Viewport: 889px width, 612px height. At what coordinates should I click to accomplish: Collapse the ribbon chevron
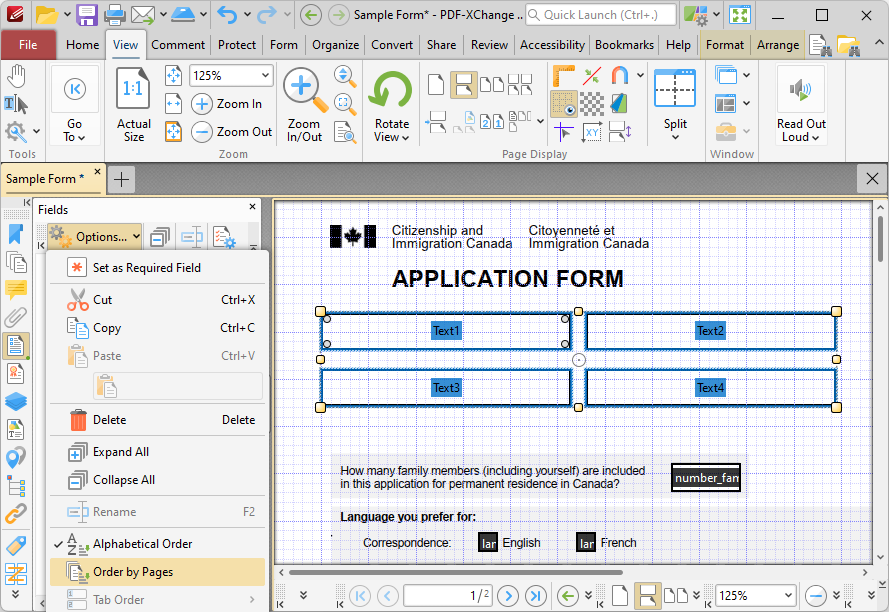(x=878, y=43)
